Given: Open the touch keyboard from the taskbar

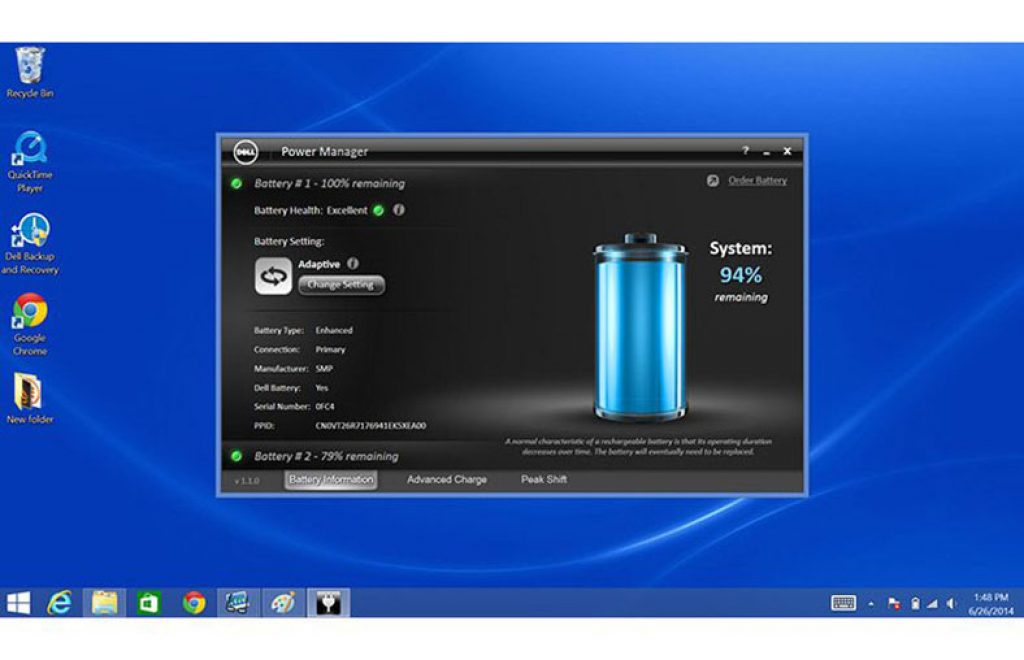Looking at the screenshot, I should click(843, 603).
